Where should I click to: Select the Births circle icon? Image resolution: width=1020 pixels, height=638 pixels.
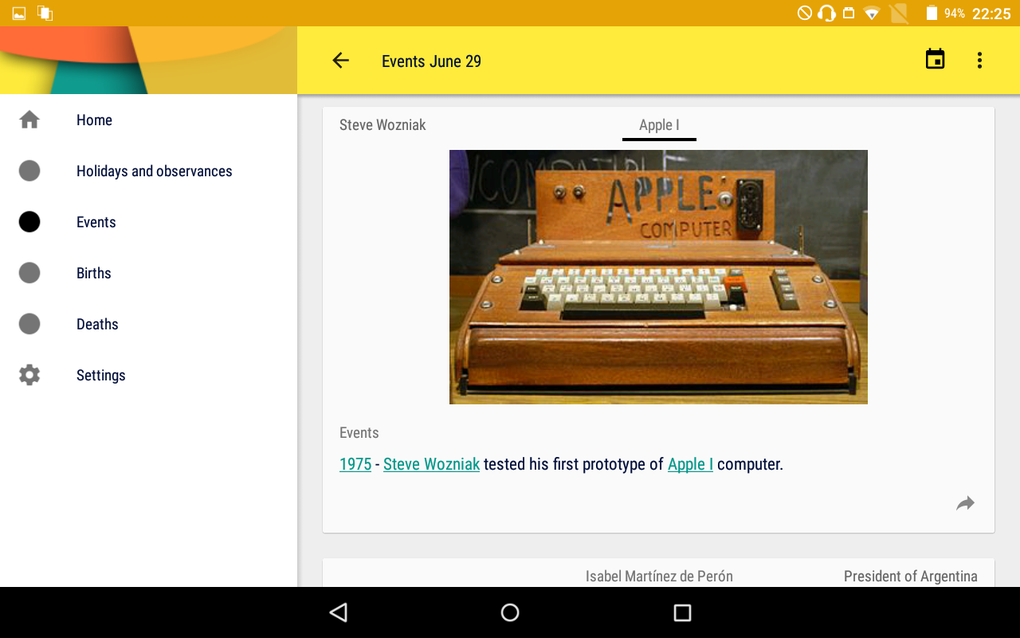pos(29,273)
